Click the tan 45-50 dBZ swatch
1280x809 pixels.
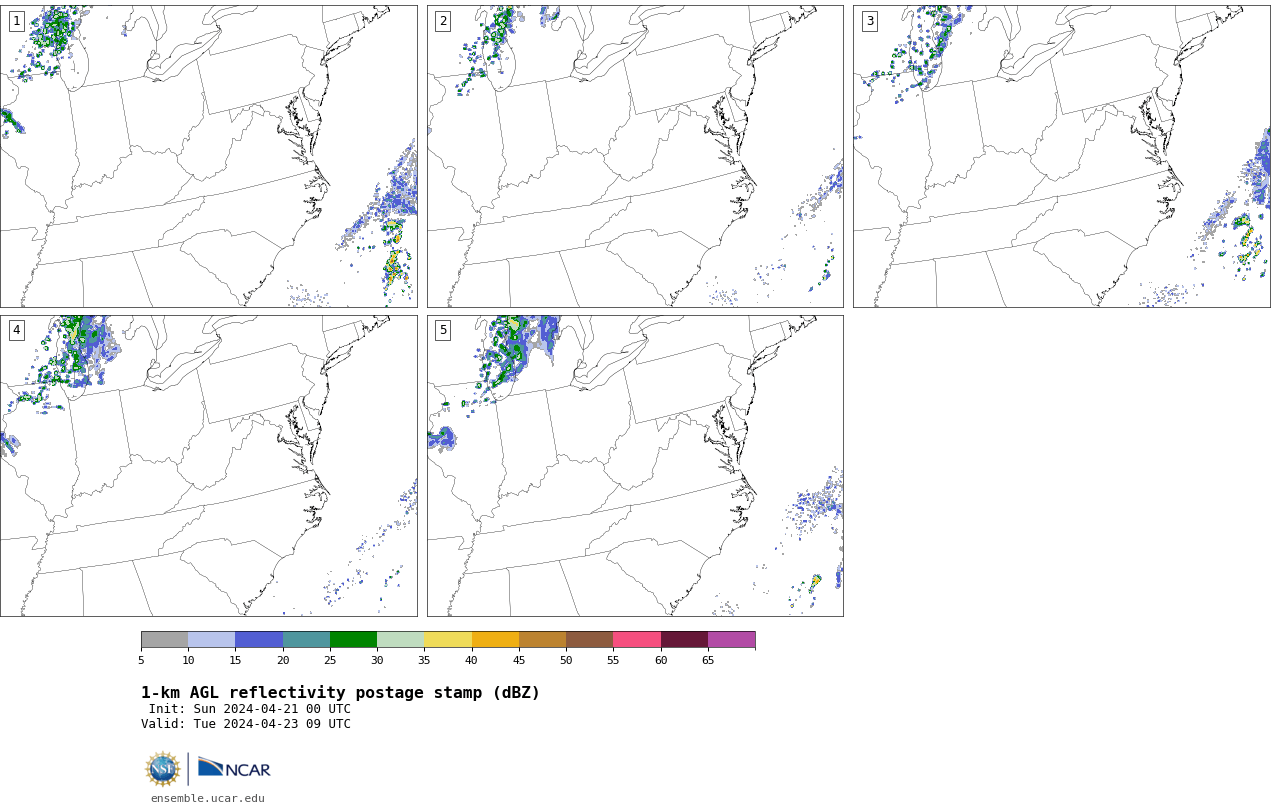pos(542,640)
